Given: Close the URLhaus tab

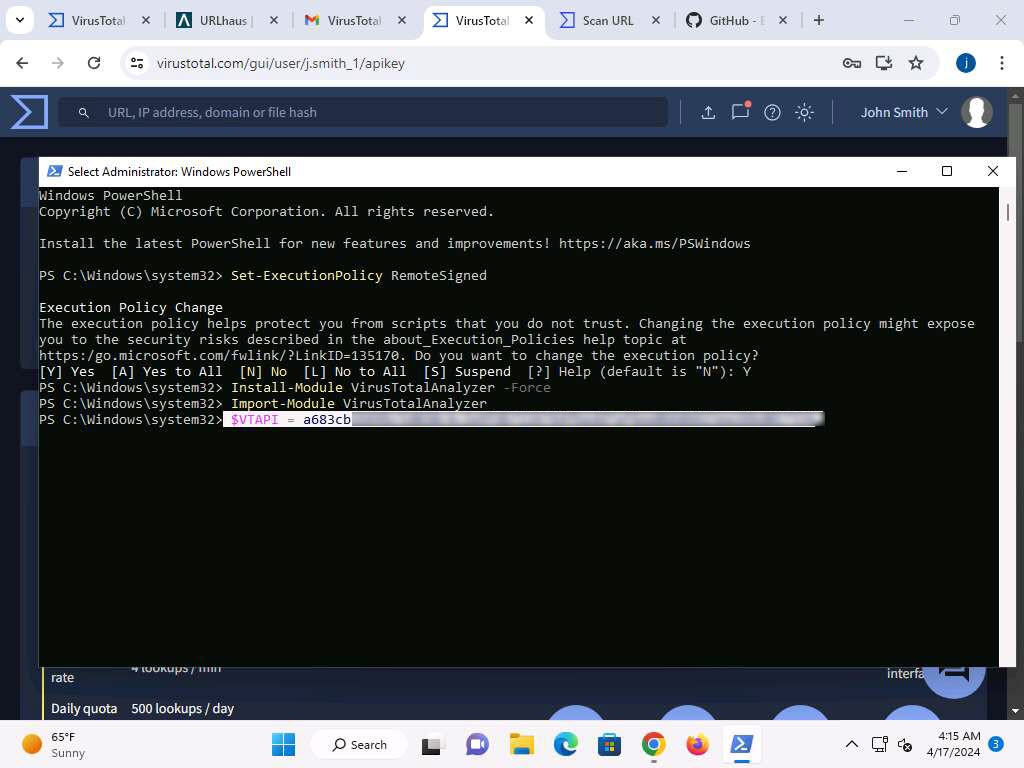Looking at the screenshot, I should coord(274,20).
